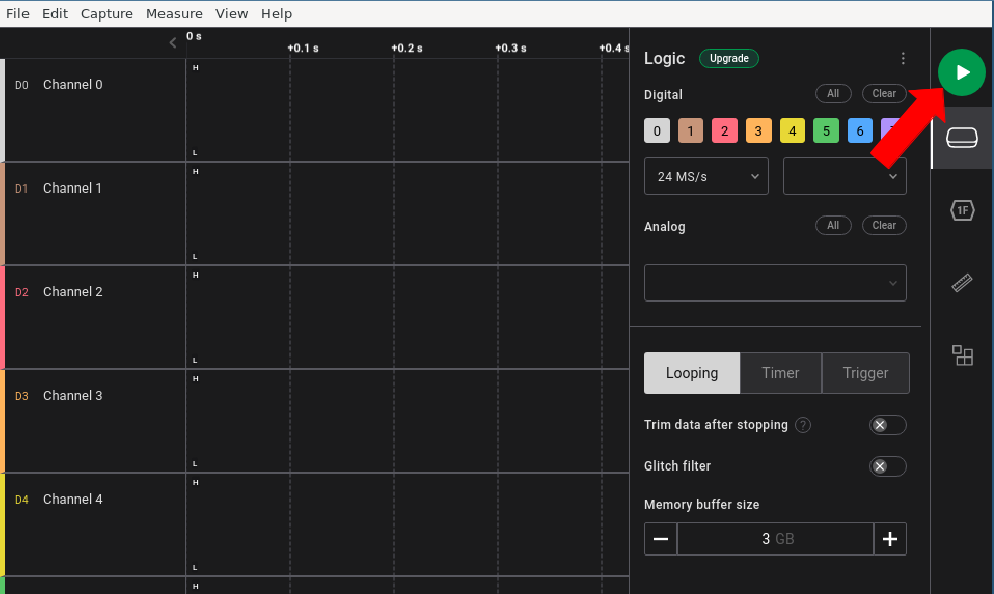Screen dimensions: 994x594
Task: Open the Capture menu
Action: [106, 13]
